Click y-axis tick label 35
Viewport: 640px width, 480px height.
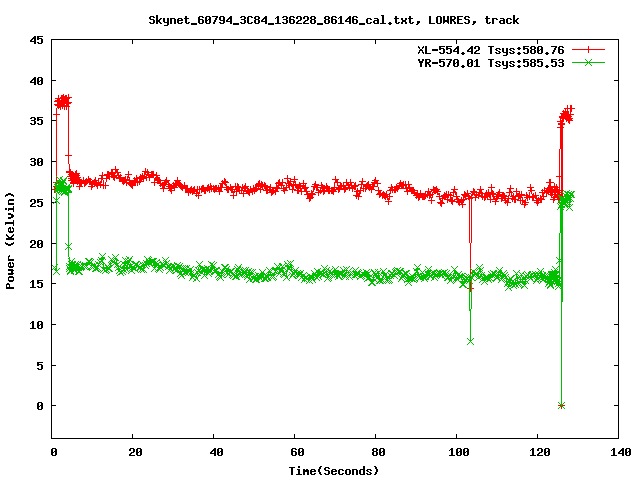click(36, 121)
